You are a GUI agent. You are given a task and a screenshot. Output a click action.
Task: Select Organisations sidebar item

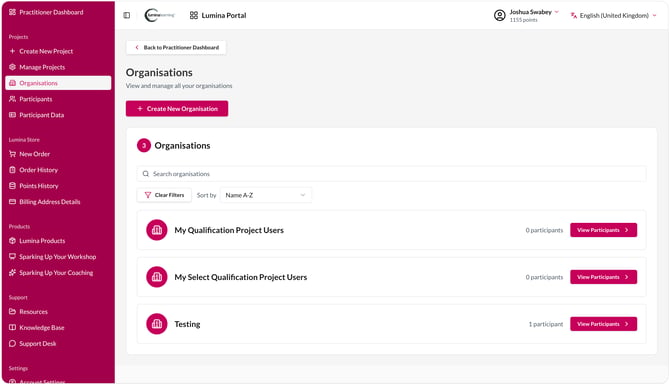(x=58, y=83)
